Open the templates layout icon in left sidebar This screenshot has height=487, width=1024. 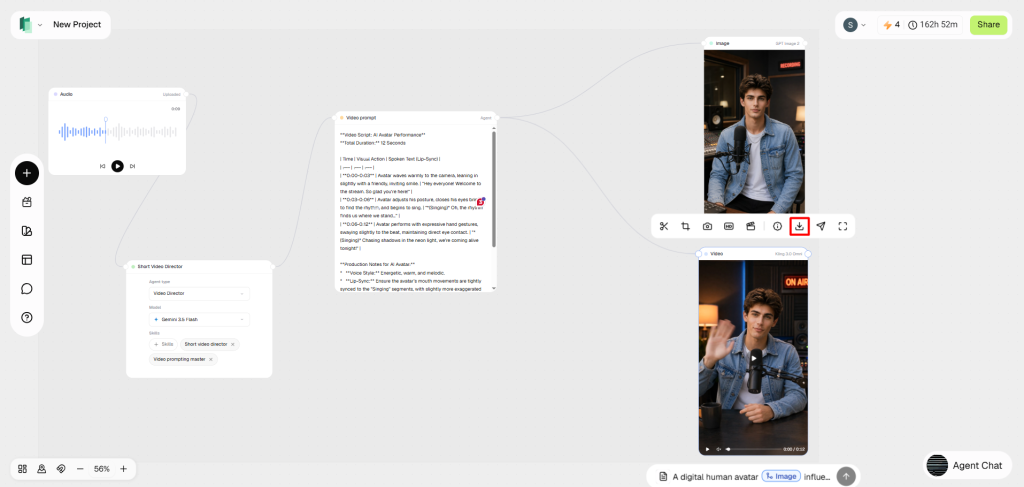coord(27,260)
